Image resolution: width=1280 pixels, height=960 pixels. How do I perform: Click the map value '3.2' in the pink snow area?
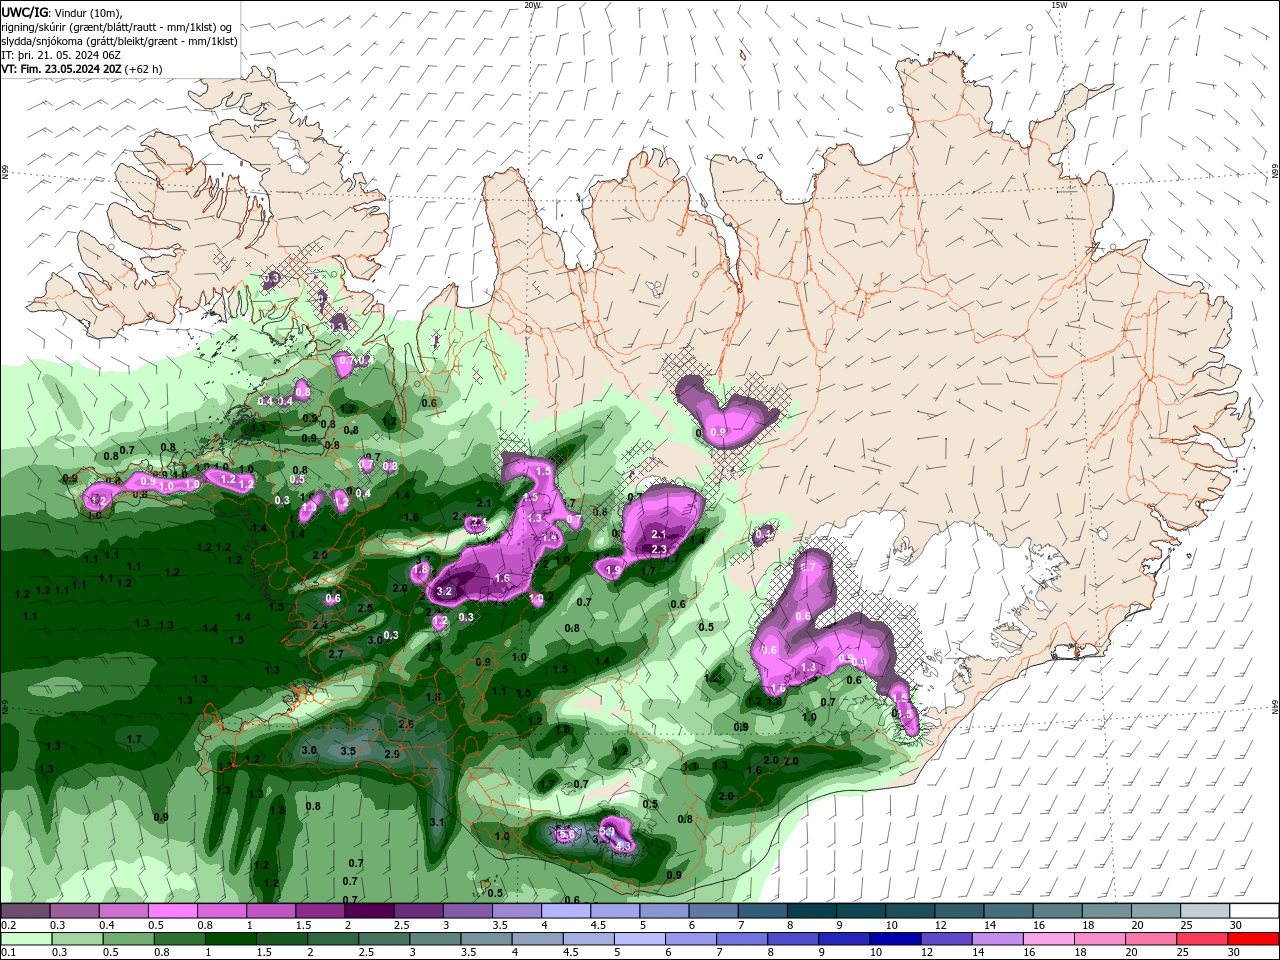pos(445,591)
